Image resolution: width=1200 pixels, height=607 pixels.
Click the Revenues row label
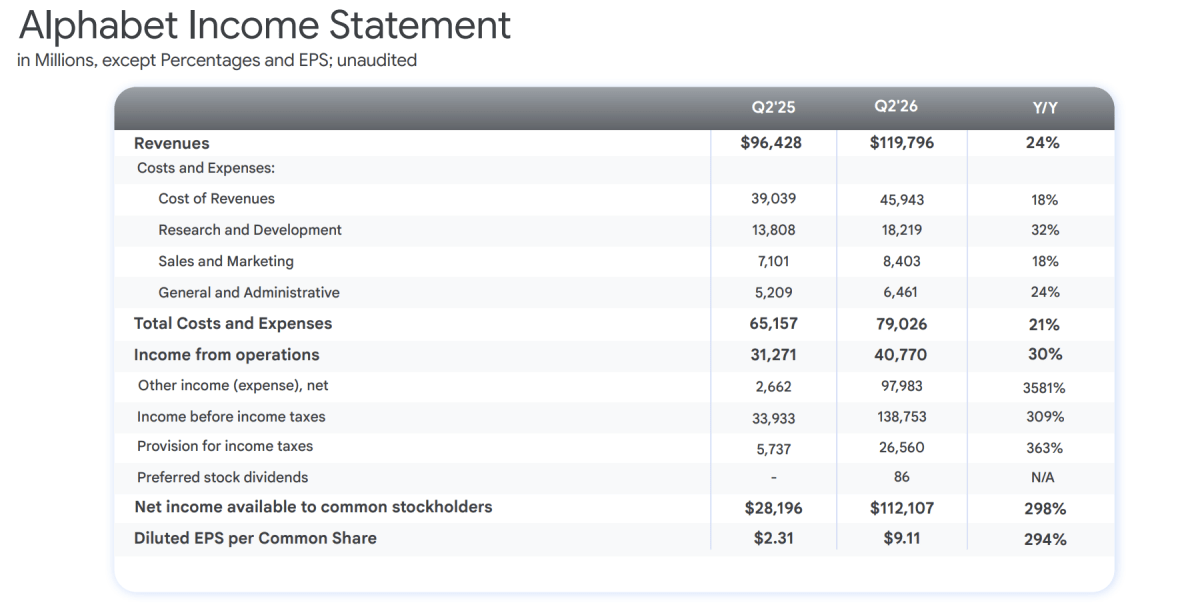172,143
